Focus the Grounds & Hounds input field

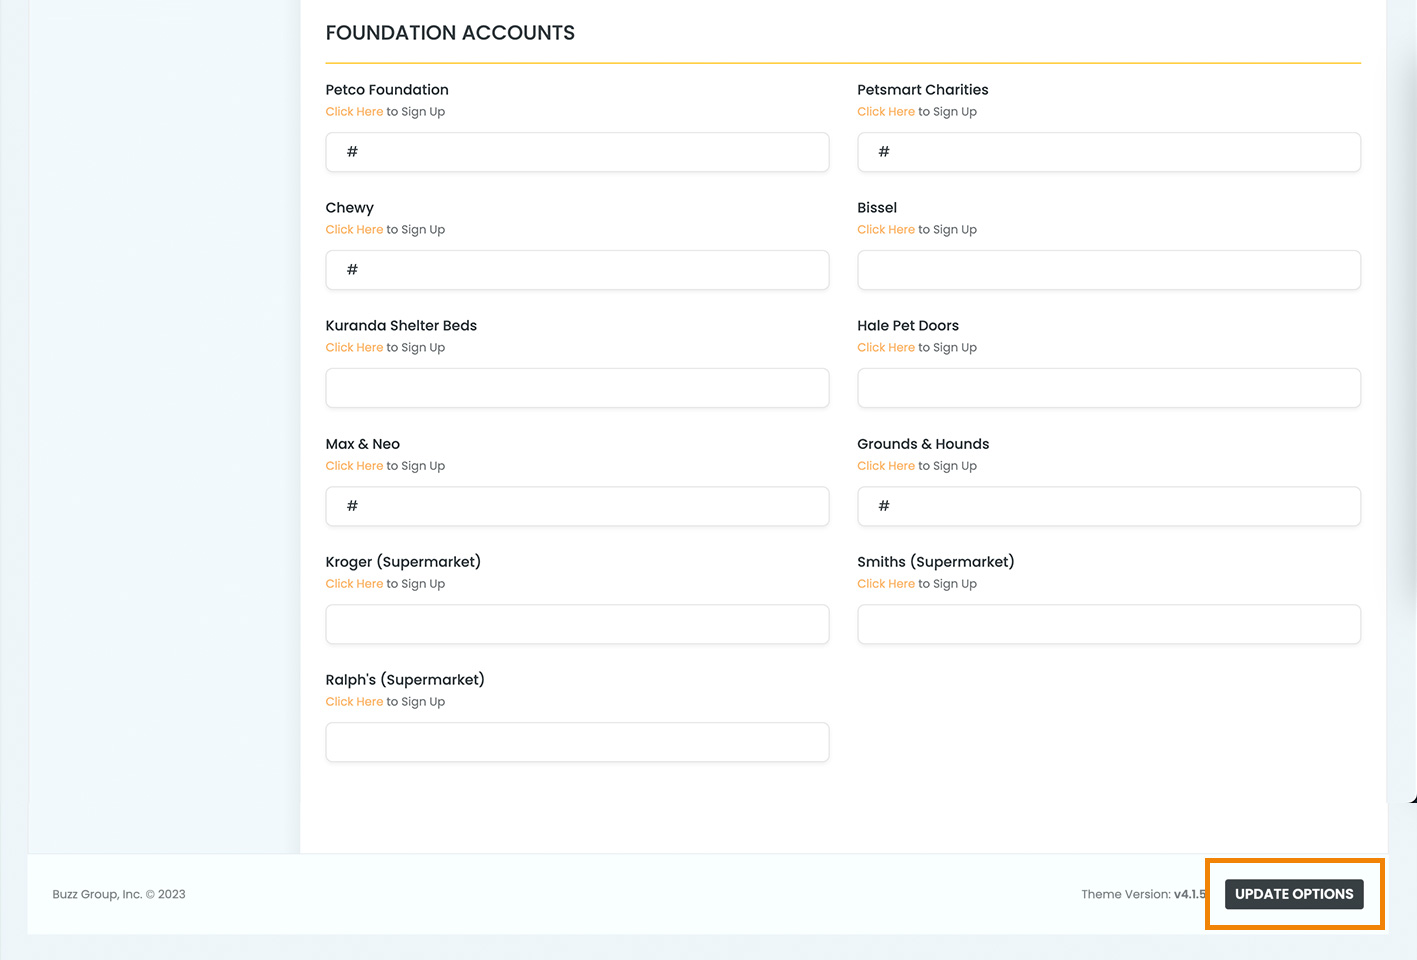[1109, 506]
